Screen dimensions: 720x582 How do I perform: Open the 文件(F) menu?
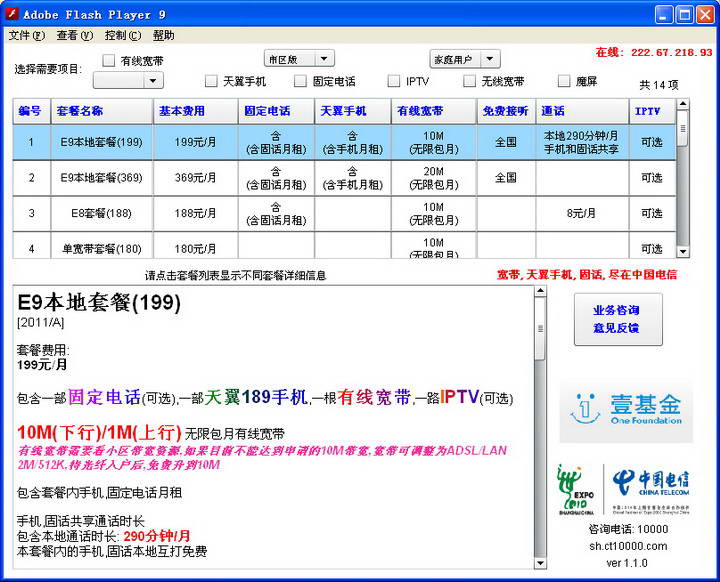tap(27, 35)
